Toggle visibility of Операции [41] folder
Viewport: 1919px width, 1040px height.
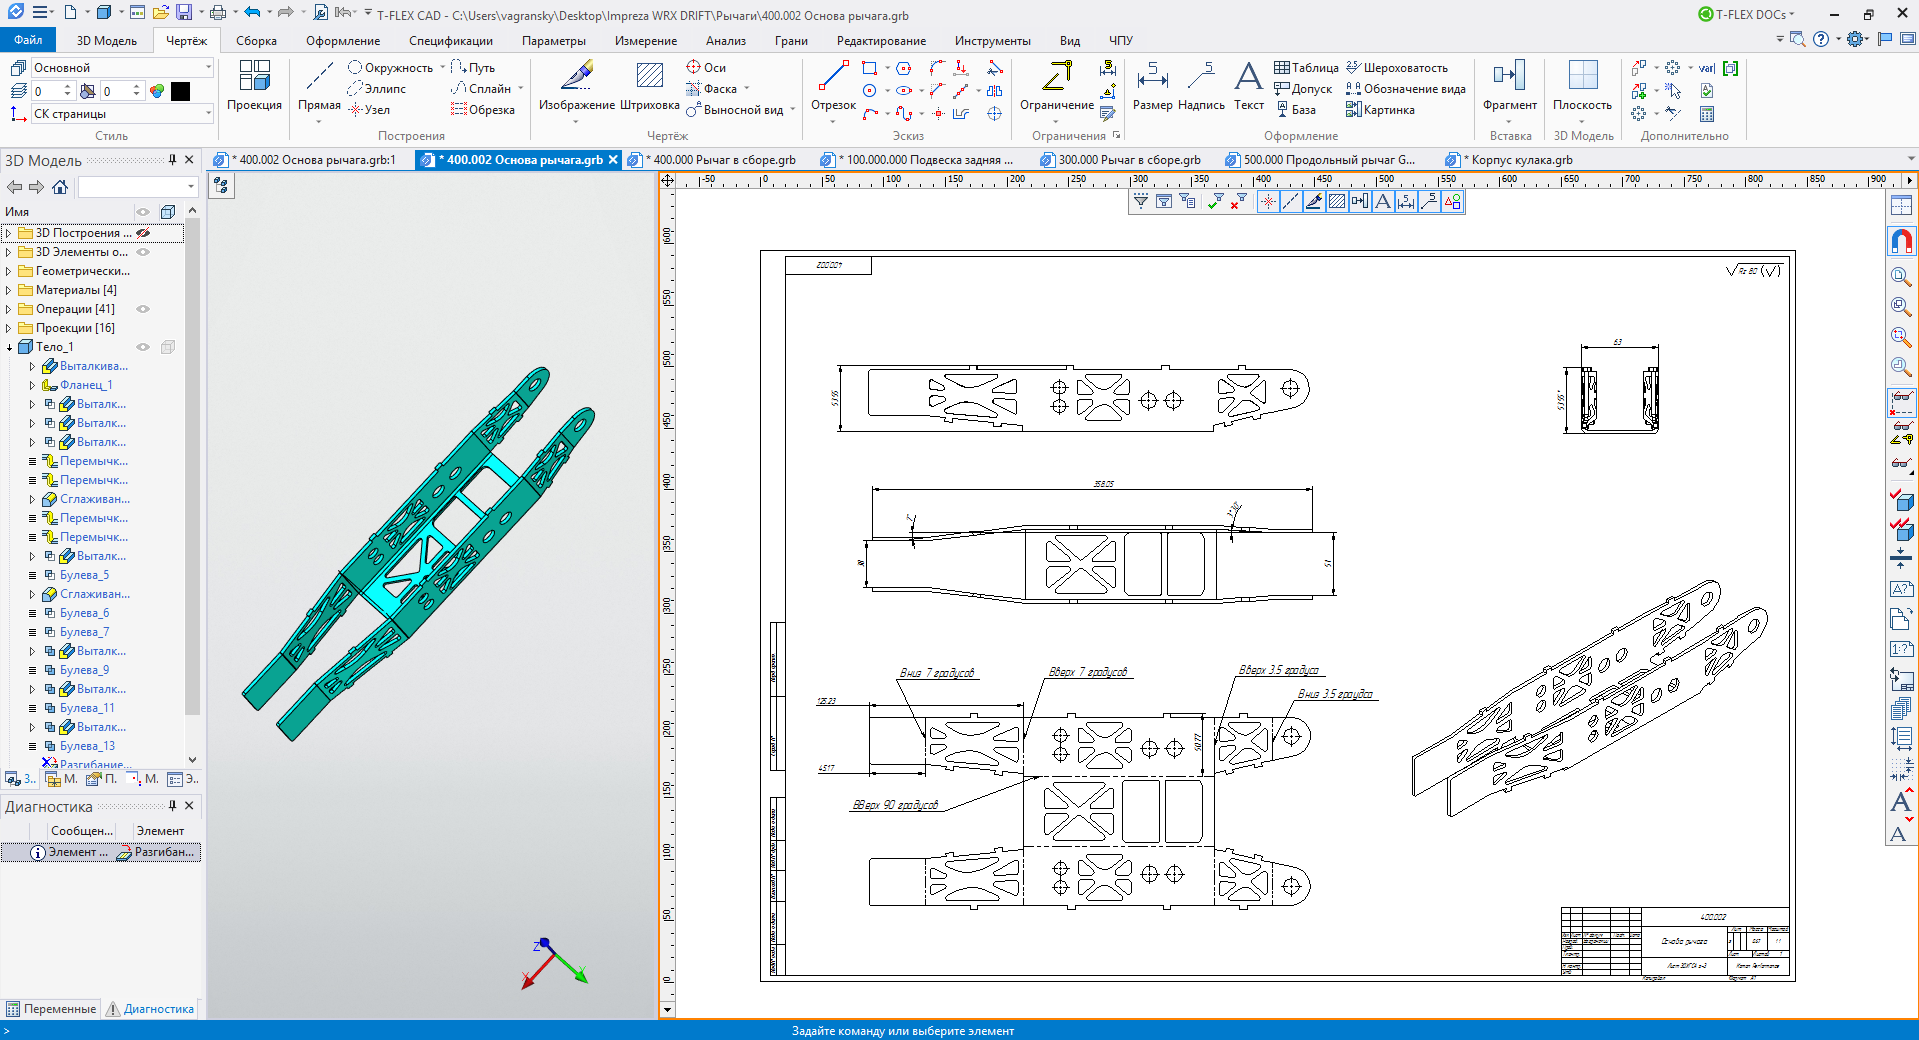[143, 308]
